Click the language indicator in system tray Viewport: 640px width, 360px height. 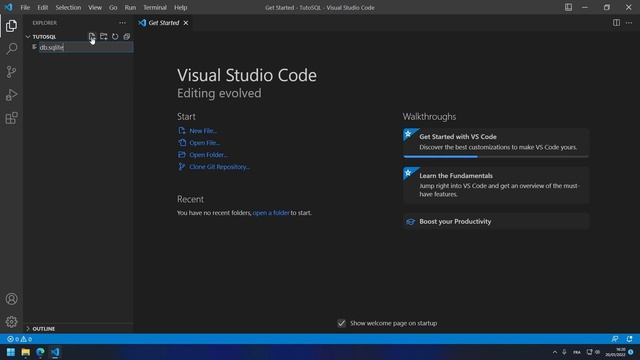tap(577, 352)
